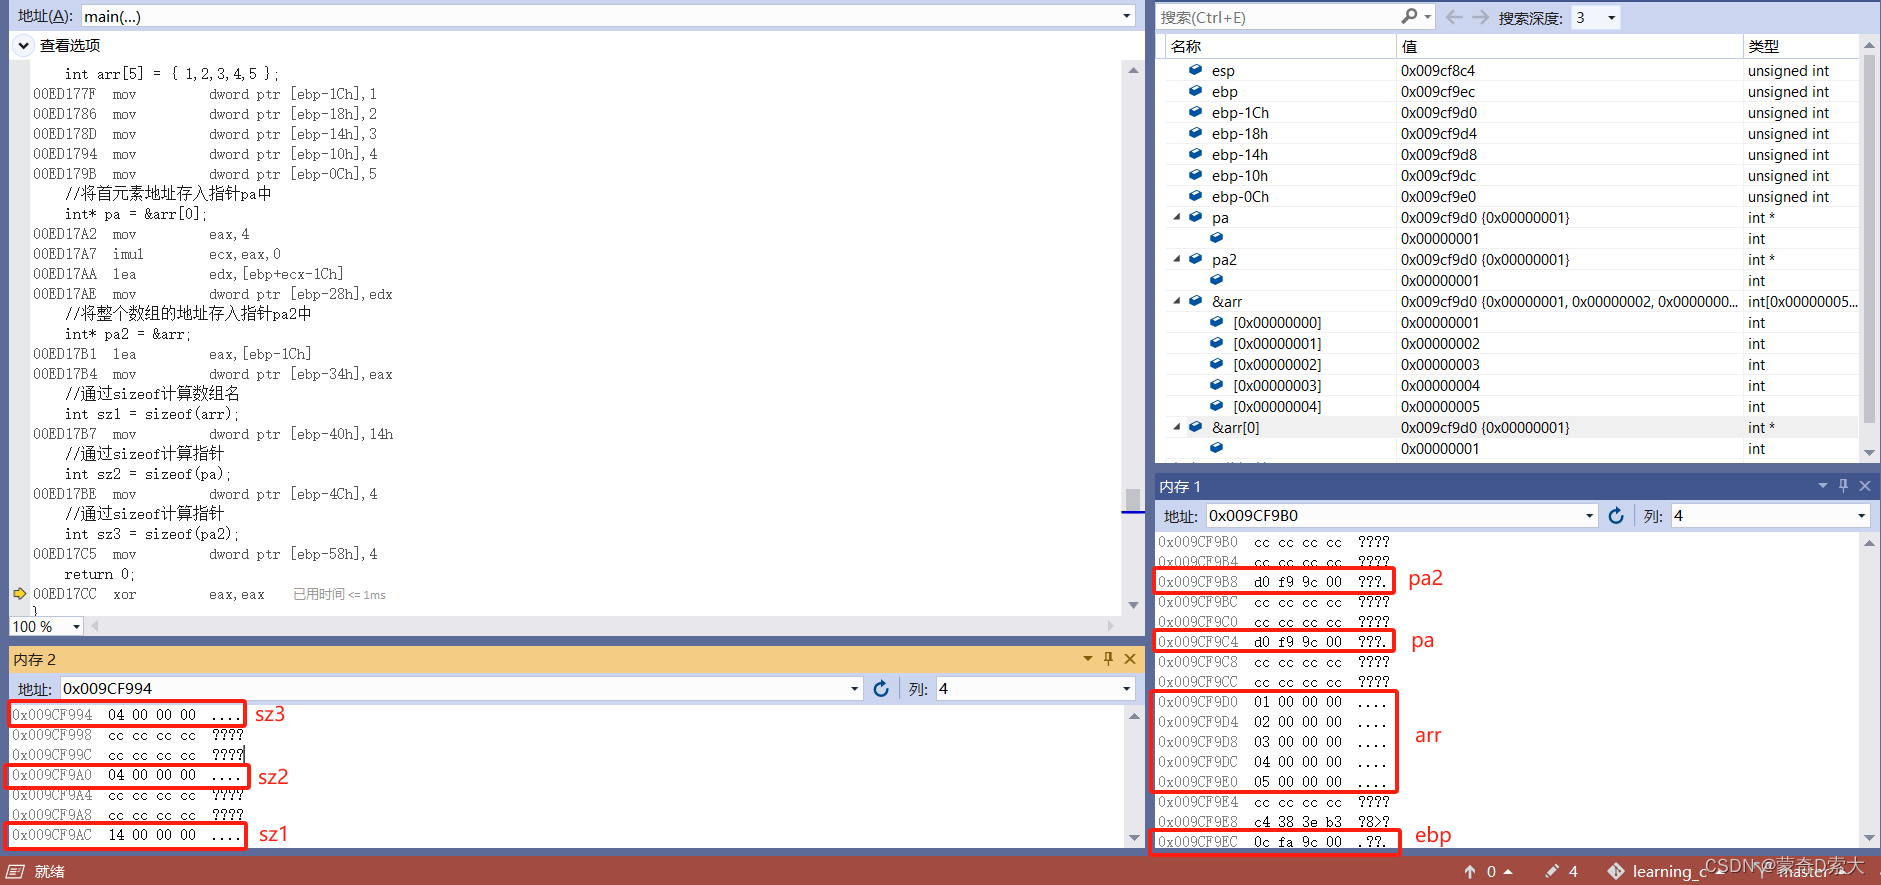Click the disassembly horizontal scrollbar left arrow
The width and height of the screenshot is (1881, 885).
[95, 626]
